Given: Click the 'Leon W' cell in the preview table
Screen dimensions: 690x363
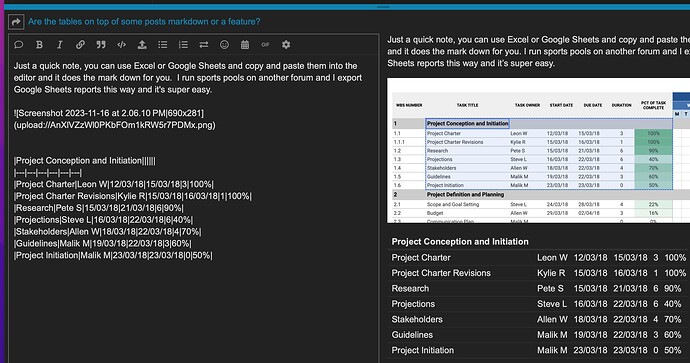Looking at the screenshot, I should [552, 258].
